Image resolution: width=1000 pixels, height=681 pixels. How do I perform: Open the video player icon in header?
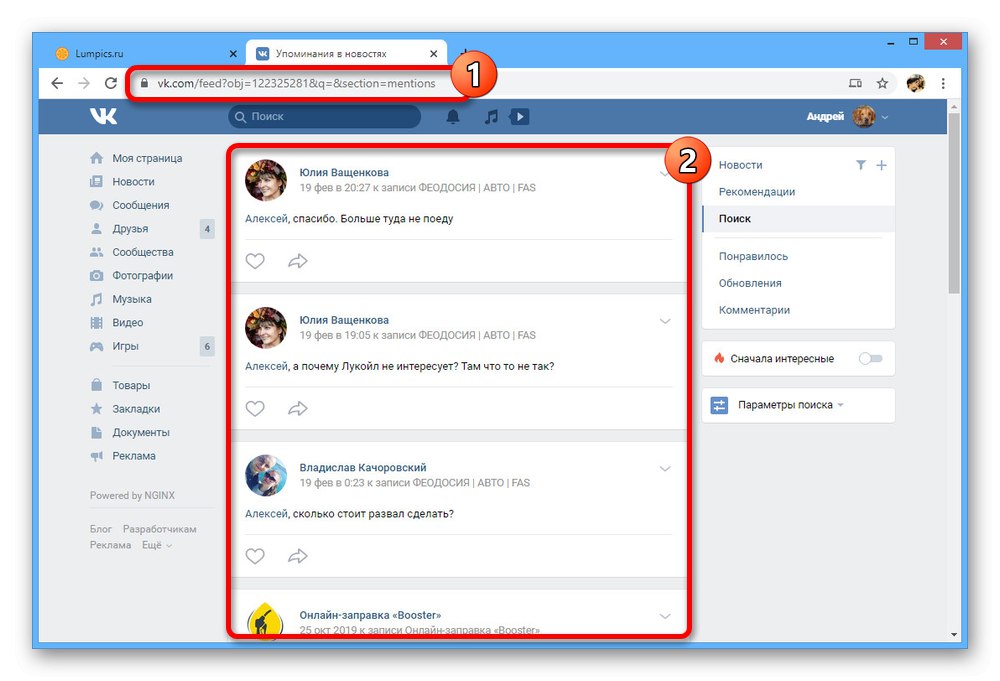(x=519, y=117)
